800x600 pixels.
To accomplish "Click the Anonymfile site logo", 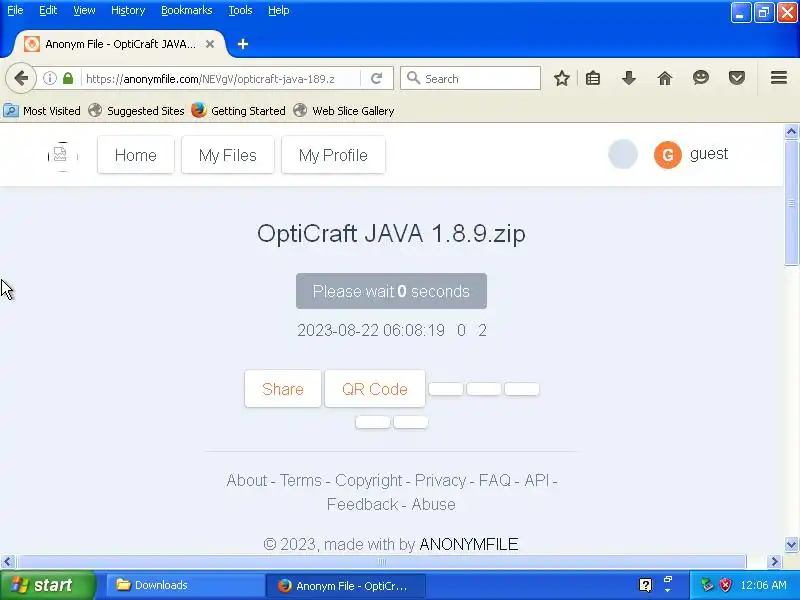I will pyautogui.click(x=62, y=156).
